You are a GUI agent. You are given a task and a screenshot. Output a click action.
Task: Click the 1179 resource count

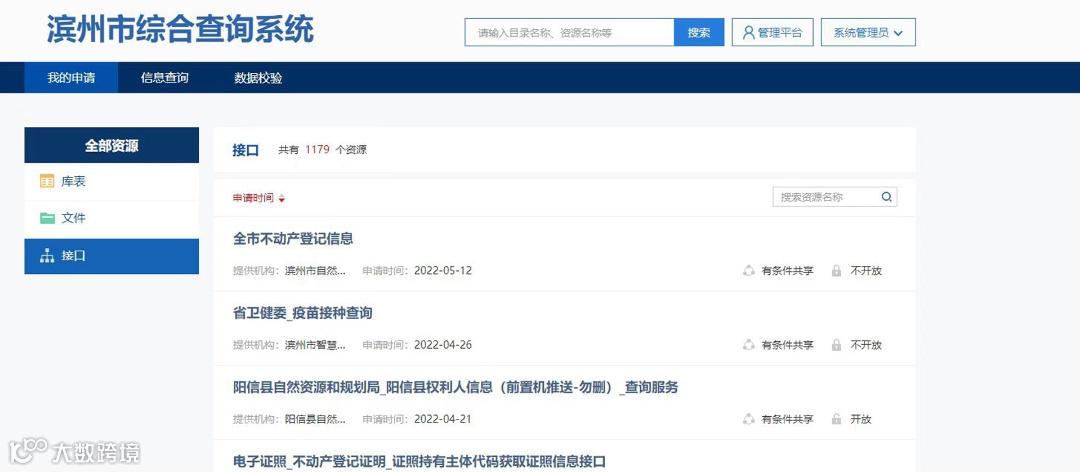(318, 150)
